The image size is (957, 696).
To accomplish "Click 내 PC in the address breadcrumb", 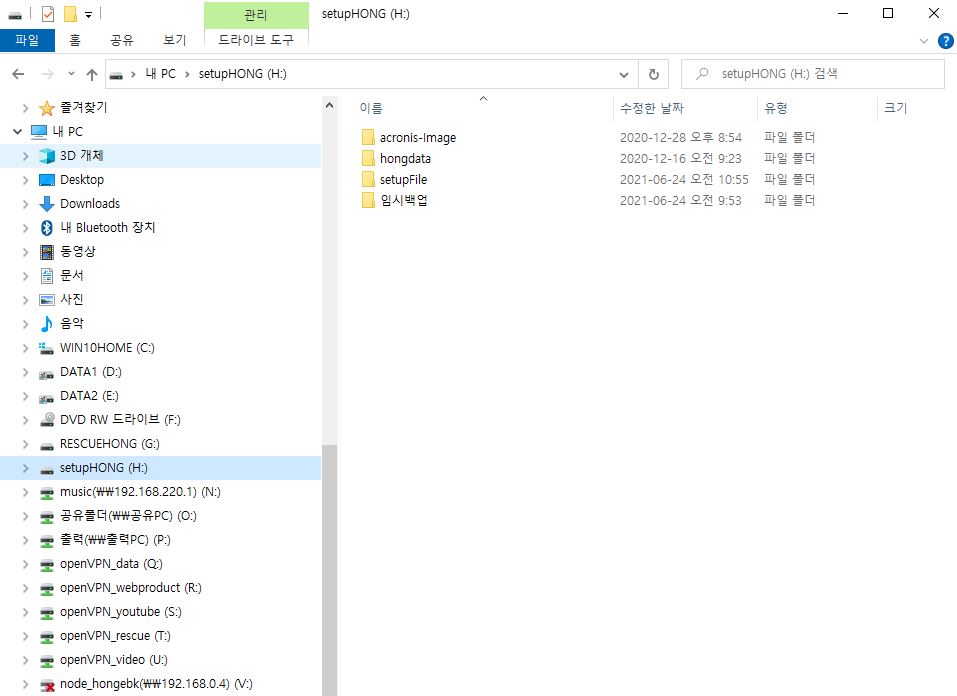I will click(161, 74).
